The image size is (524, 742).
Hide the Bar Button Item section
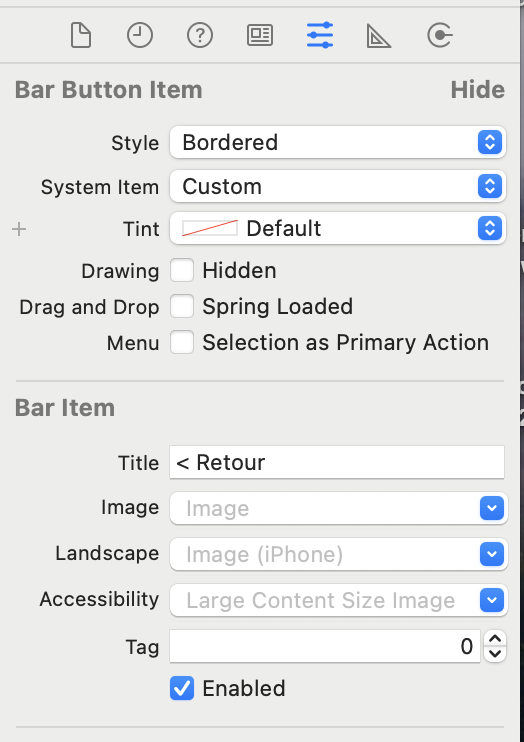click(477, 89)
